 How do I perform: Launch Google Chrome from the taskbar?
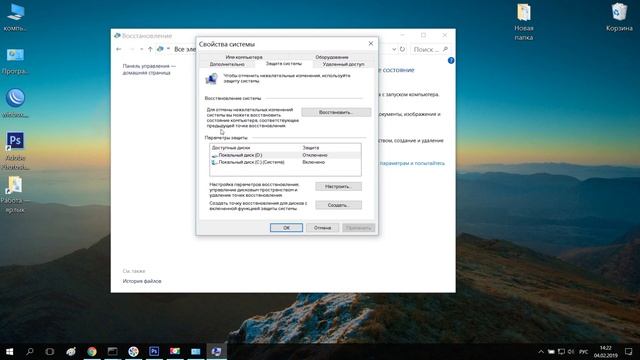92,351
